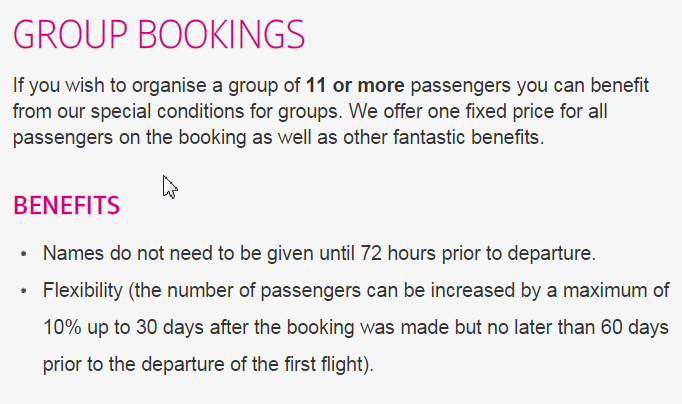Click the "10%" figure in the flexibility bullet
The width and height of the screenshot is (682, 404).
(x=62, y=327)
